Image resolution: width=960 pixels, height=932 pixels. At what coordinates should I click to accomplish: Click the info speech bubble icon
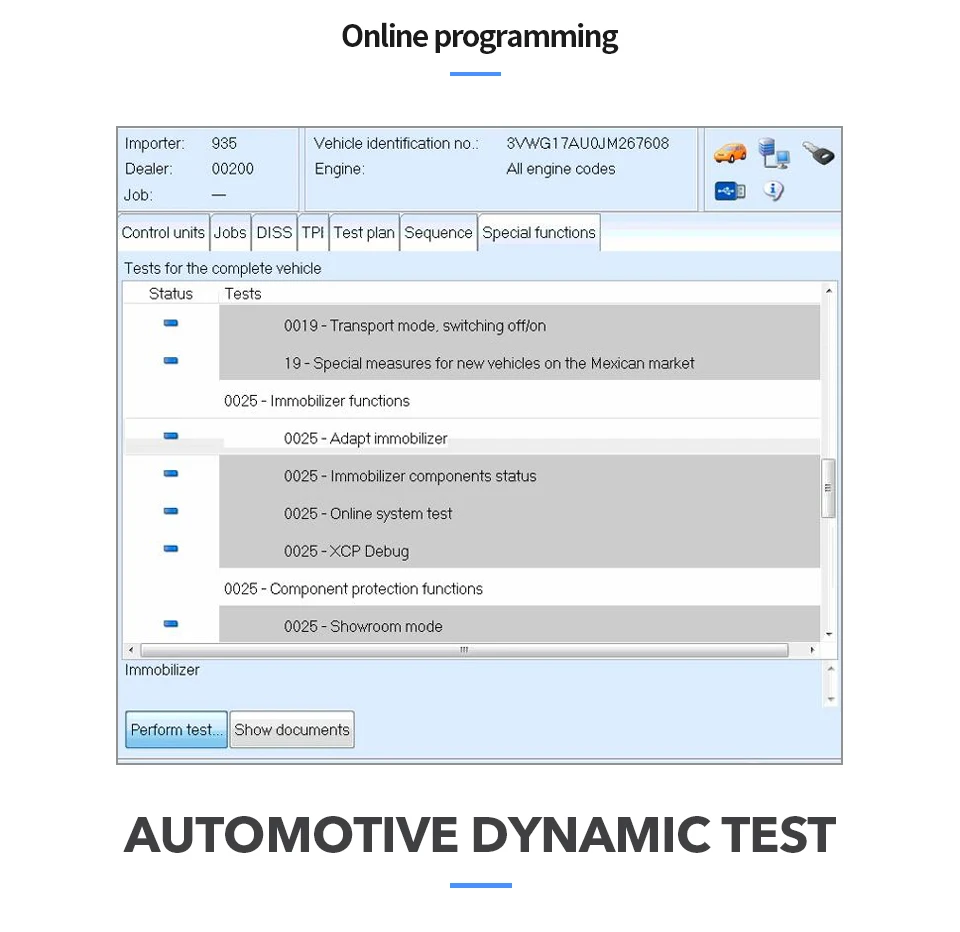coord(773,191)
